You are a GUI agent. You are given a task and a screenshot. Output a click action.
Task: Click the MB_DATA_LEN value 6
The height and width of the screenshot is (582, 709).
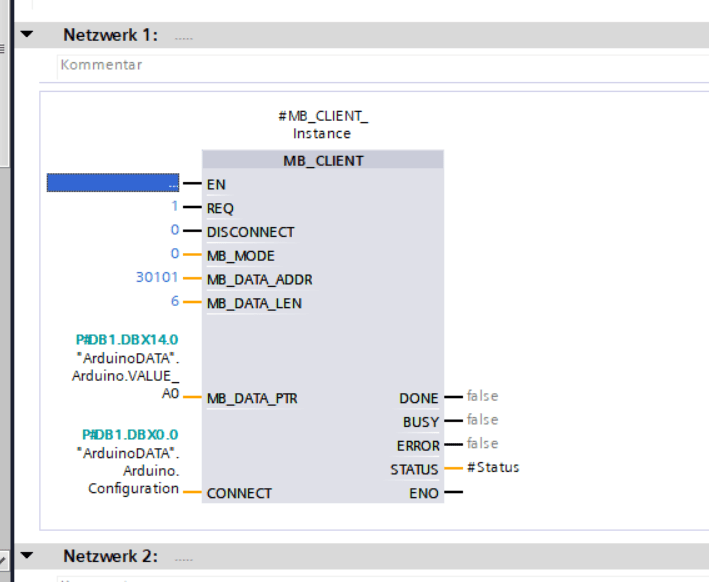[174, 301]
